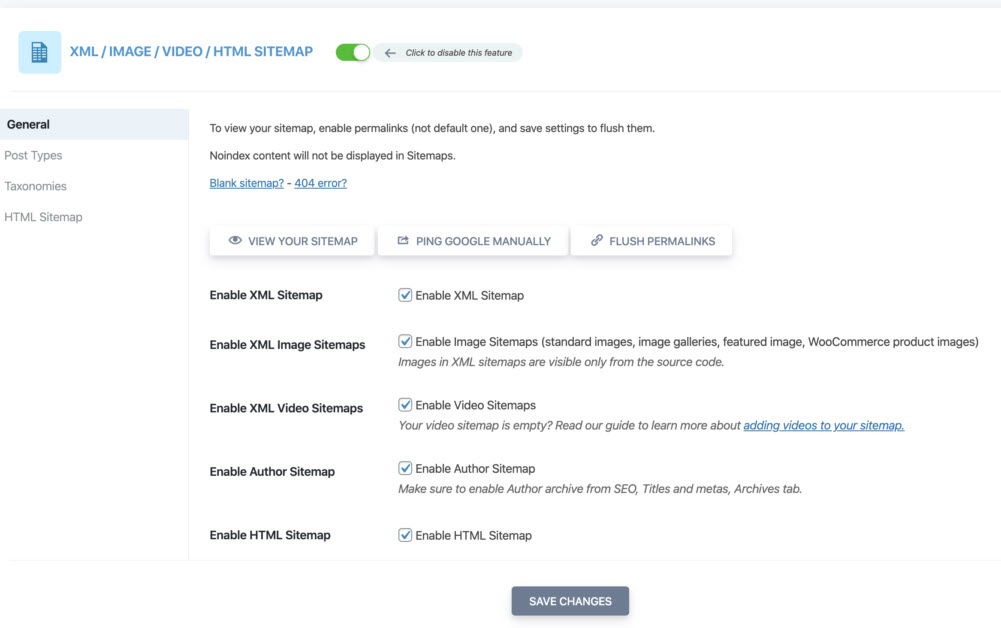Open the Blank sitemap? help link
This screenshot has height=628, width=1001.
246,184
